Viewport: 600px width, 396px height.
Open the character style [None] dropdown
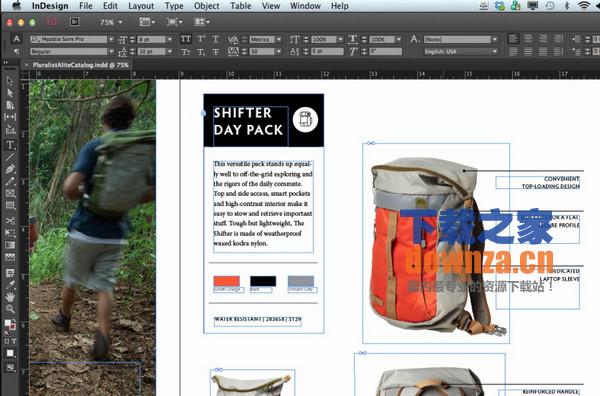click(x=494, y=39)
